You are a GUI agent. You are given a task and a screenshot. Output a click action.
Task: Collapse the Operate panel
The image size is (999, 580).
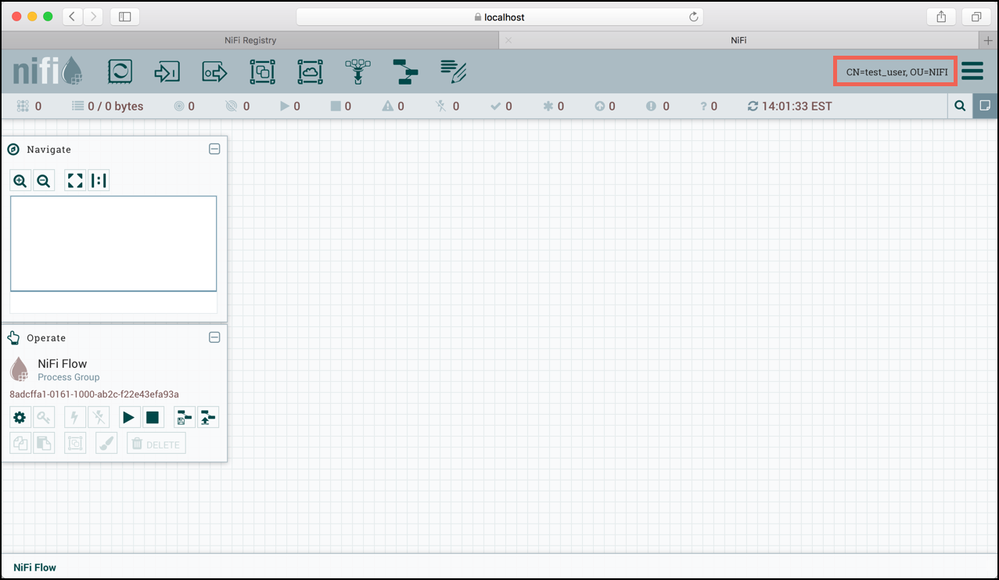click(x=214, y=337)
